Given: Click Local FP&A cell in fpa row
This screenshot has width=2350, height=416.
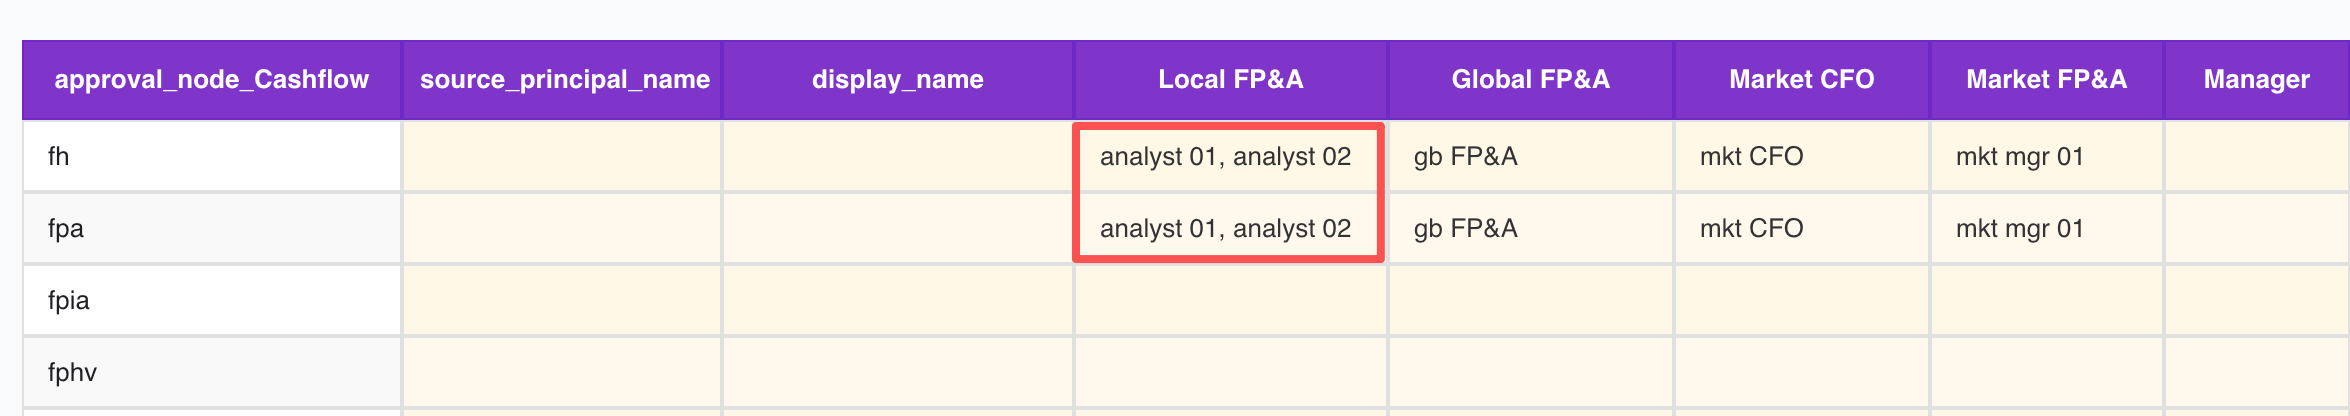Looking at the screenshot, I should [x=1226, y=228].
